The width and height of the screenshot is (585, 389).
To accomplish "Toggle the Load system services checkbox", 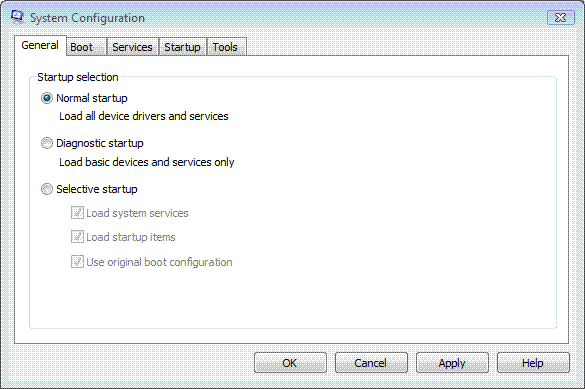I will click(x=77, y=213).
